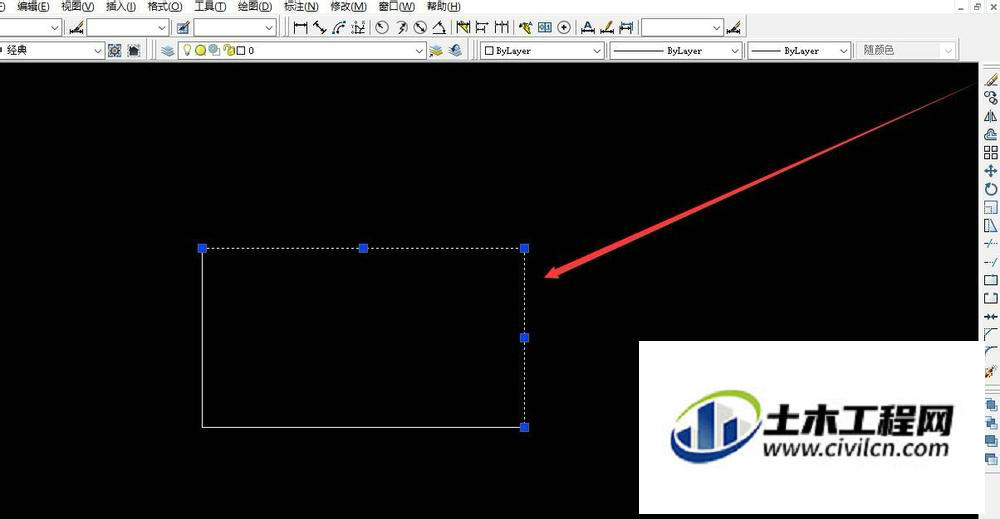Select the Ordinate dimension tool
The image size is (1000, 519).
tap(358, 27)
